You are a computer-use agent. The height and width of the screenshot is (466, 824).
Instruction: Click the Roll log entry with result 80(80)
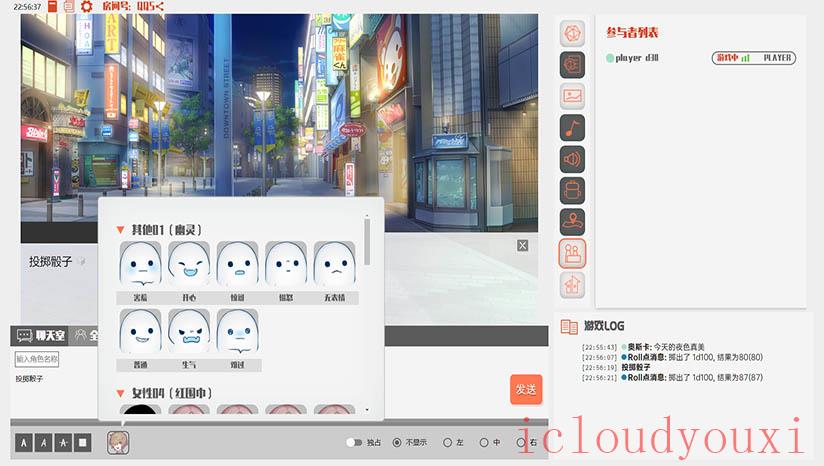(x=672, y=357)
